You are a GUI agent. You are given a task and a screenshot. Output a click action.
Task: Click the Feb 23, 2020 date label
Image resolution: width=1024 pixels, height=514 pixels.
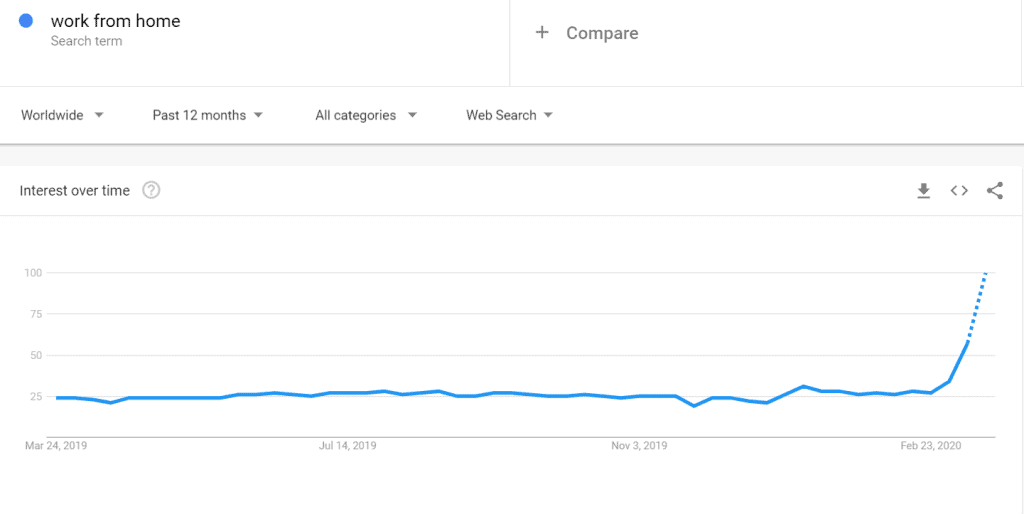click(931, 446)
